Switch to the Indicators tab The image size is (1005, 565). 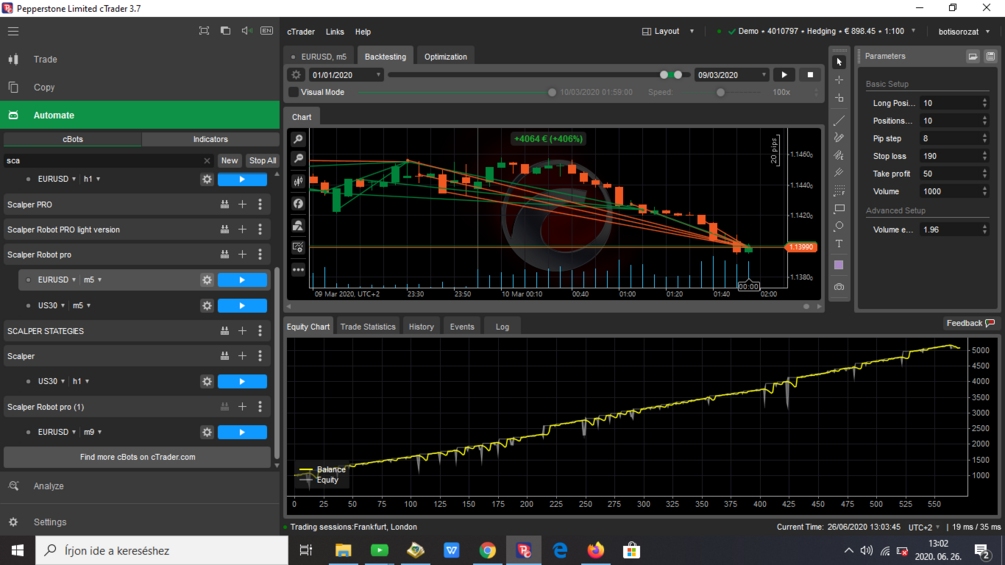[210, 139]
